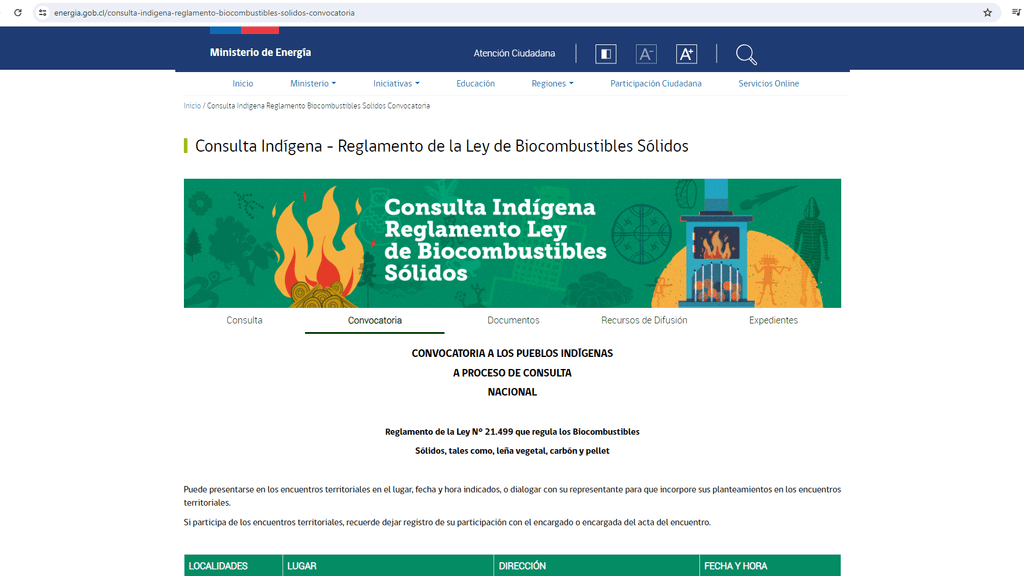Expand the Iniciativas dropdown menu
This screenshot has width=1024, height=576.
click(396, 84)
